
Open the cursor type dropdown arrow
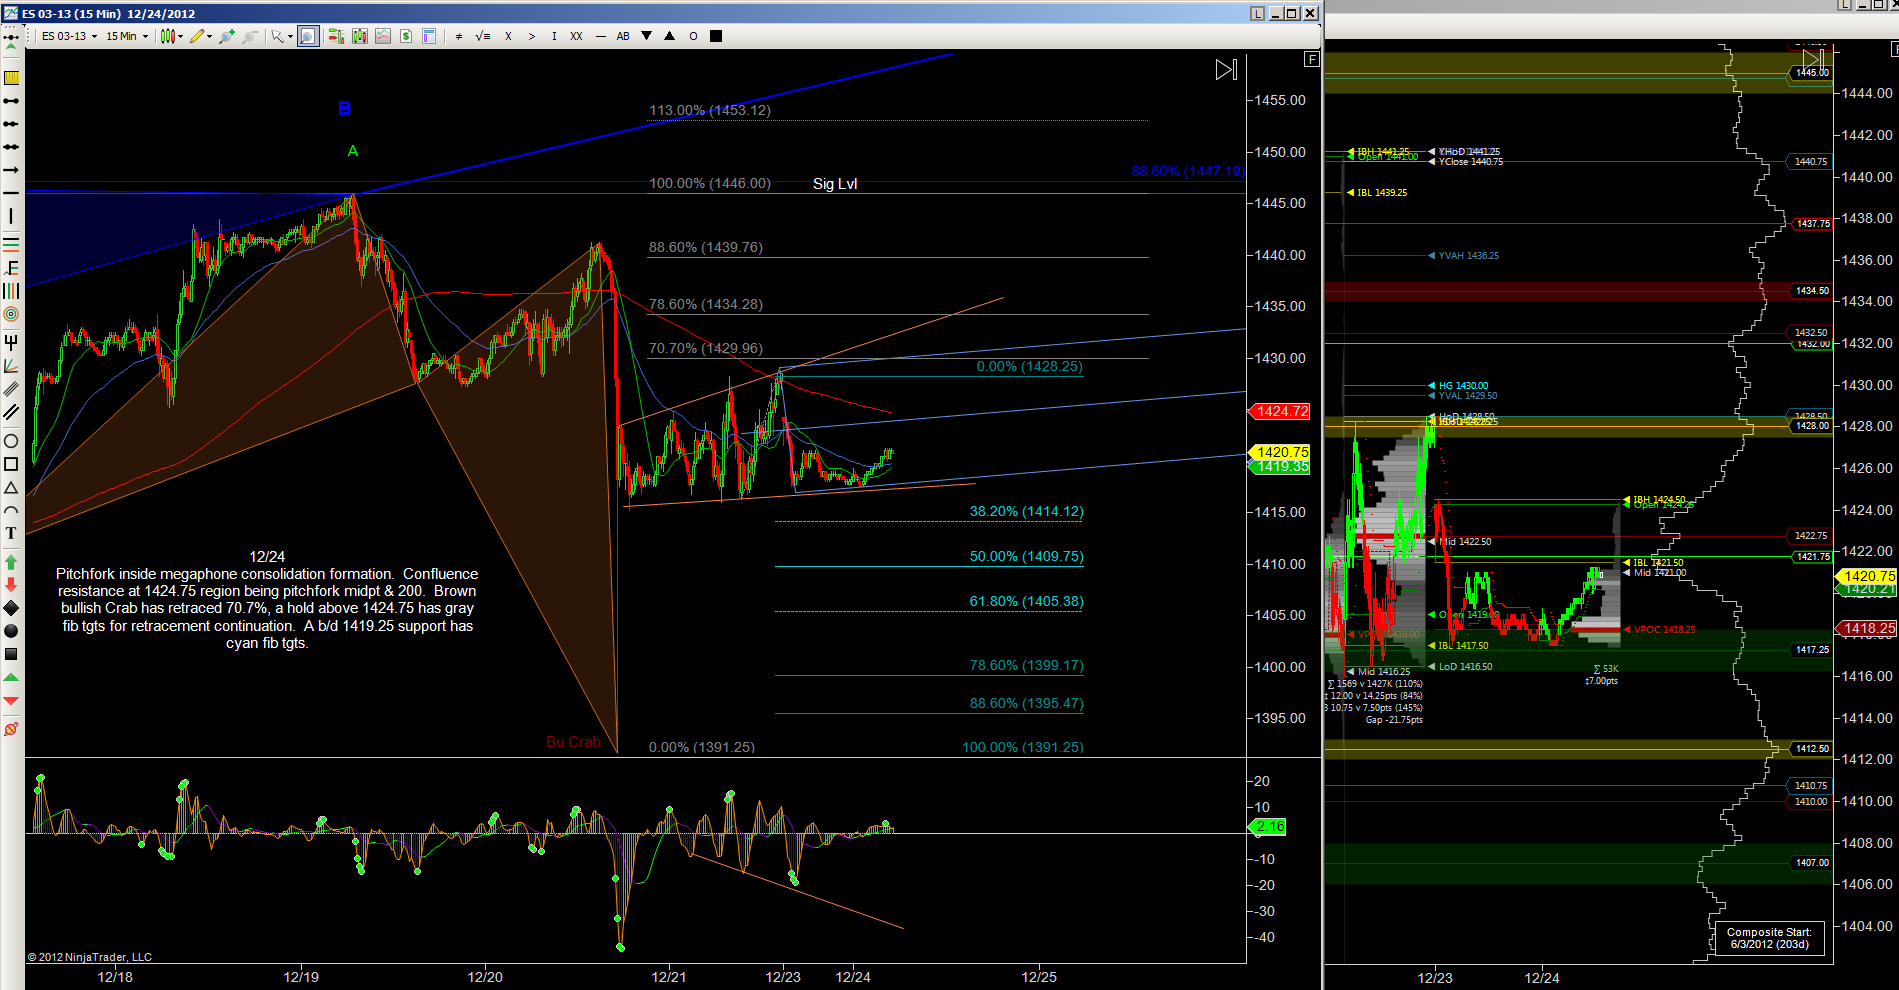click(290, 37)
